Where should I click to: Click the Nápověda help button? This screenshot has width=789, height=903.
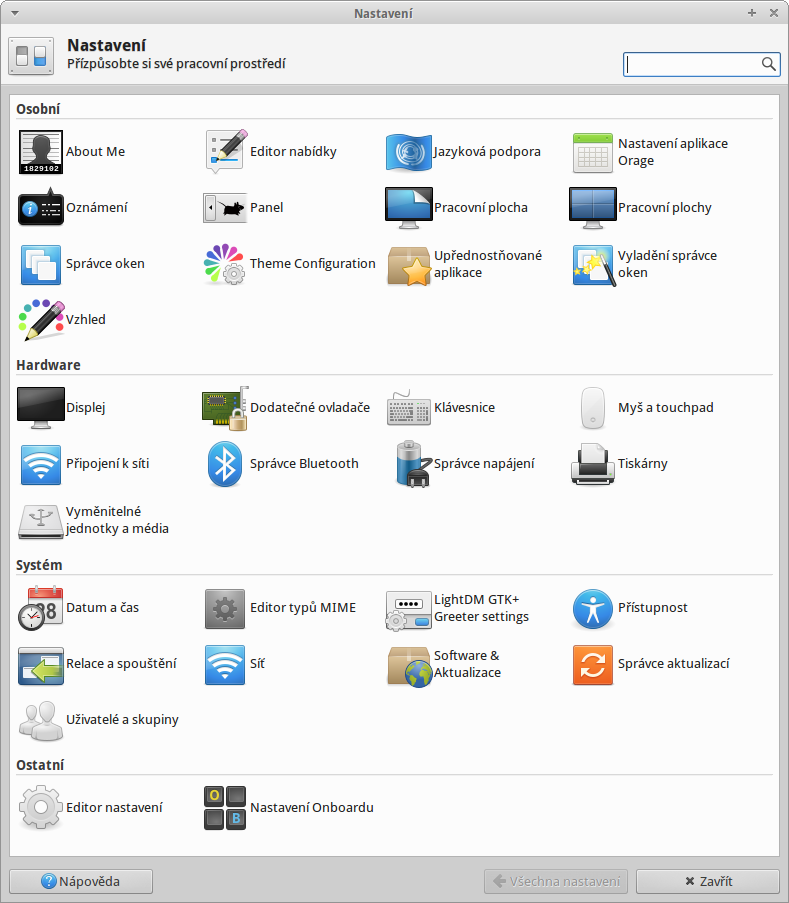point(81,881)
